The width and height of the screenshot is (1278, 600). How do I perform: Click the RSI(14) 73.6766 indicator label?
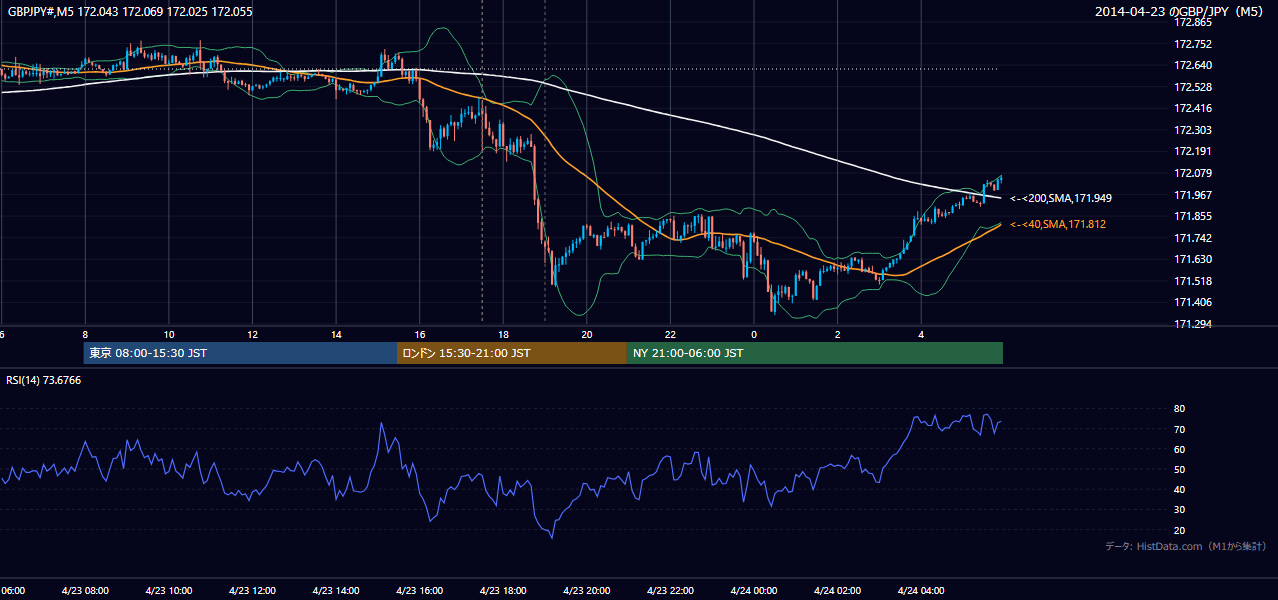44,380
